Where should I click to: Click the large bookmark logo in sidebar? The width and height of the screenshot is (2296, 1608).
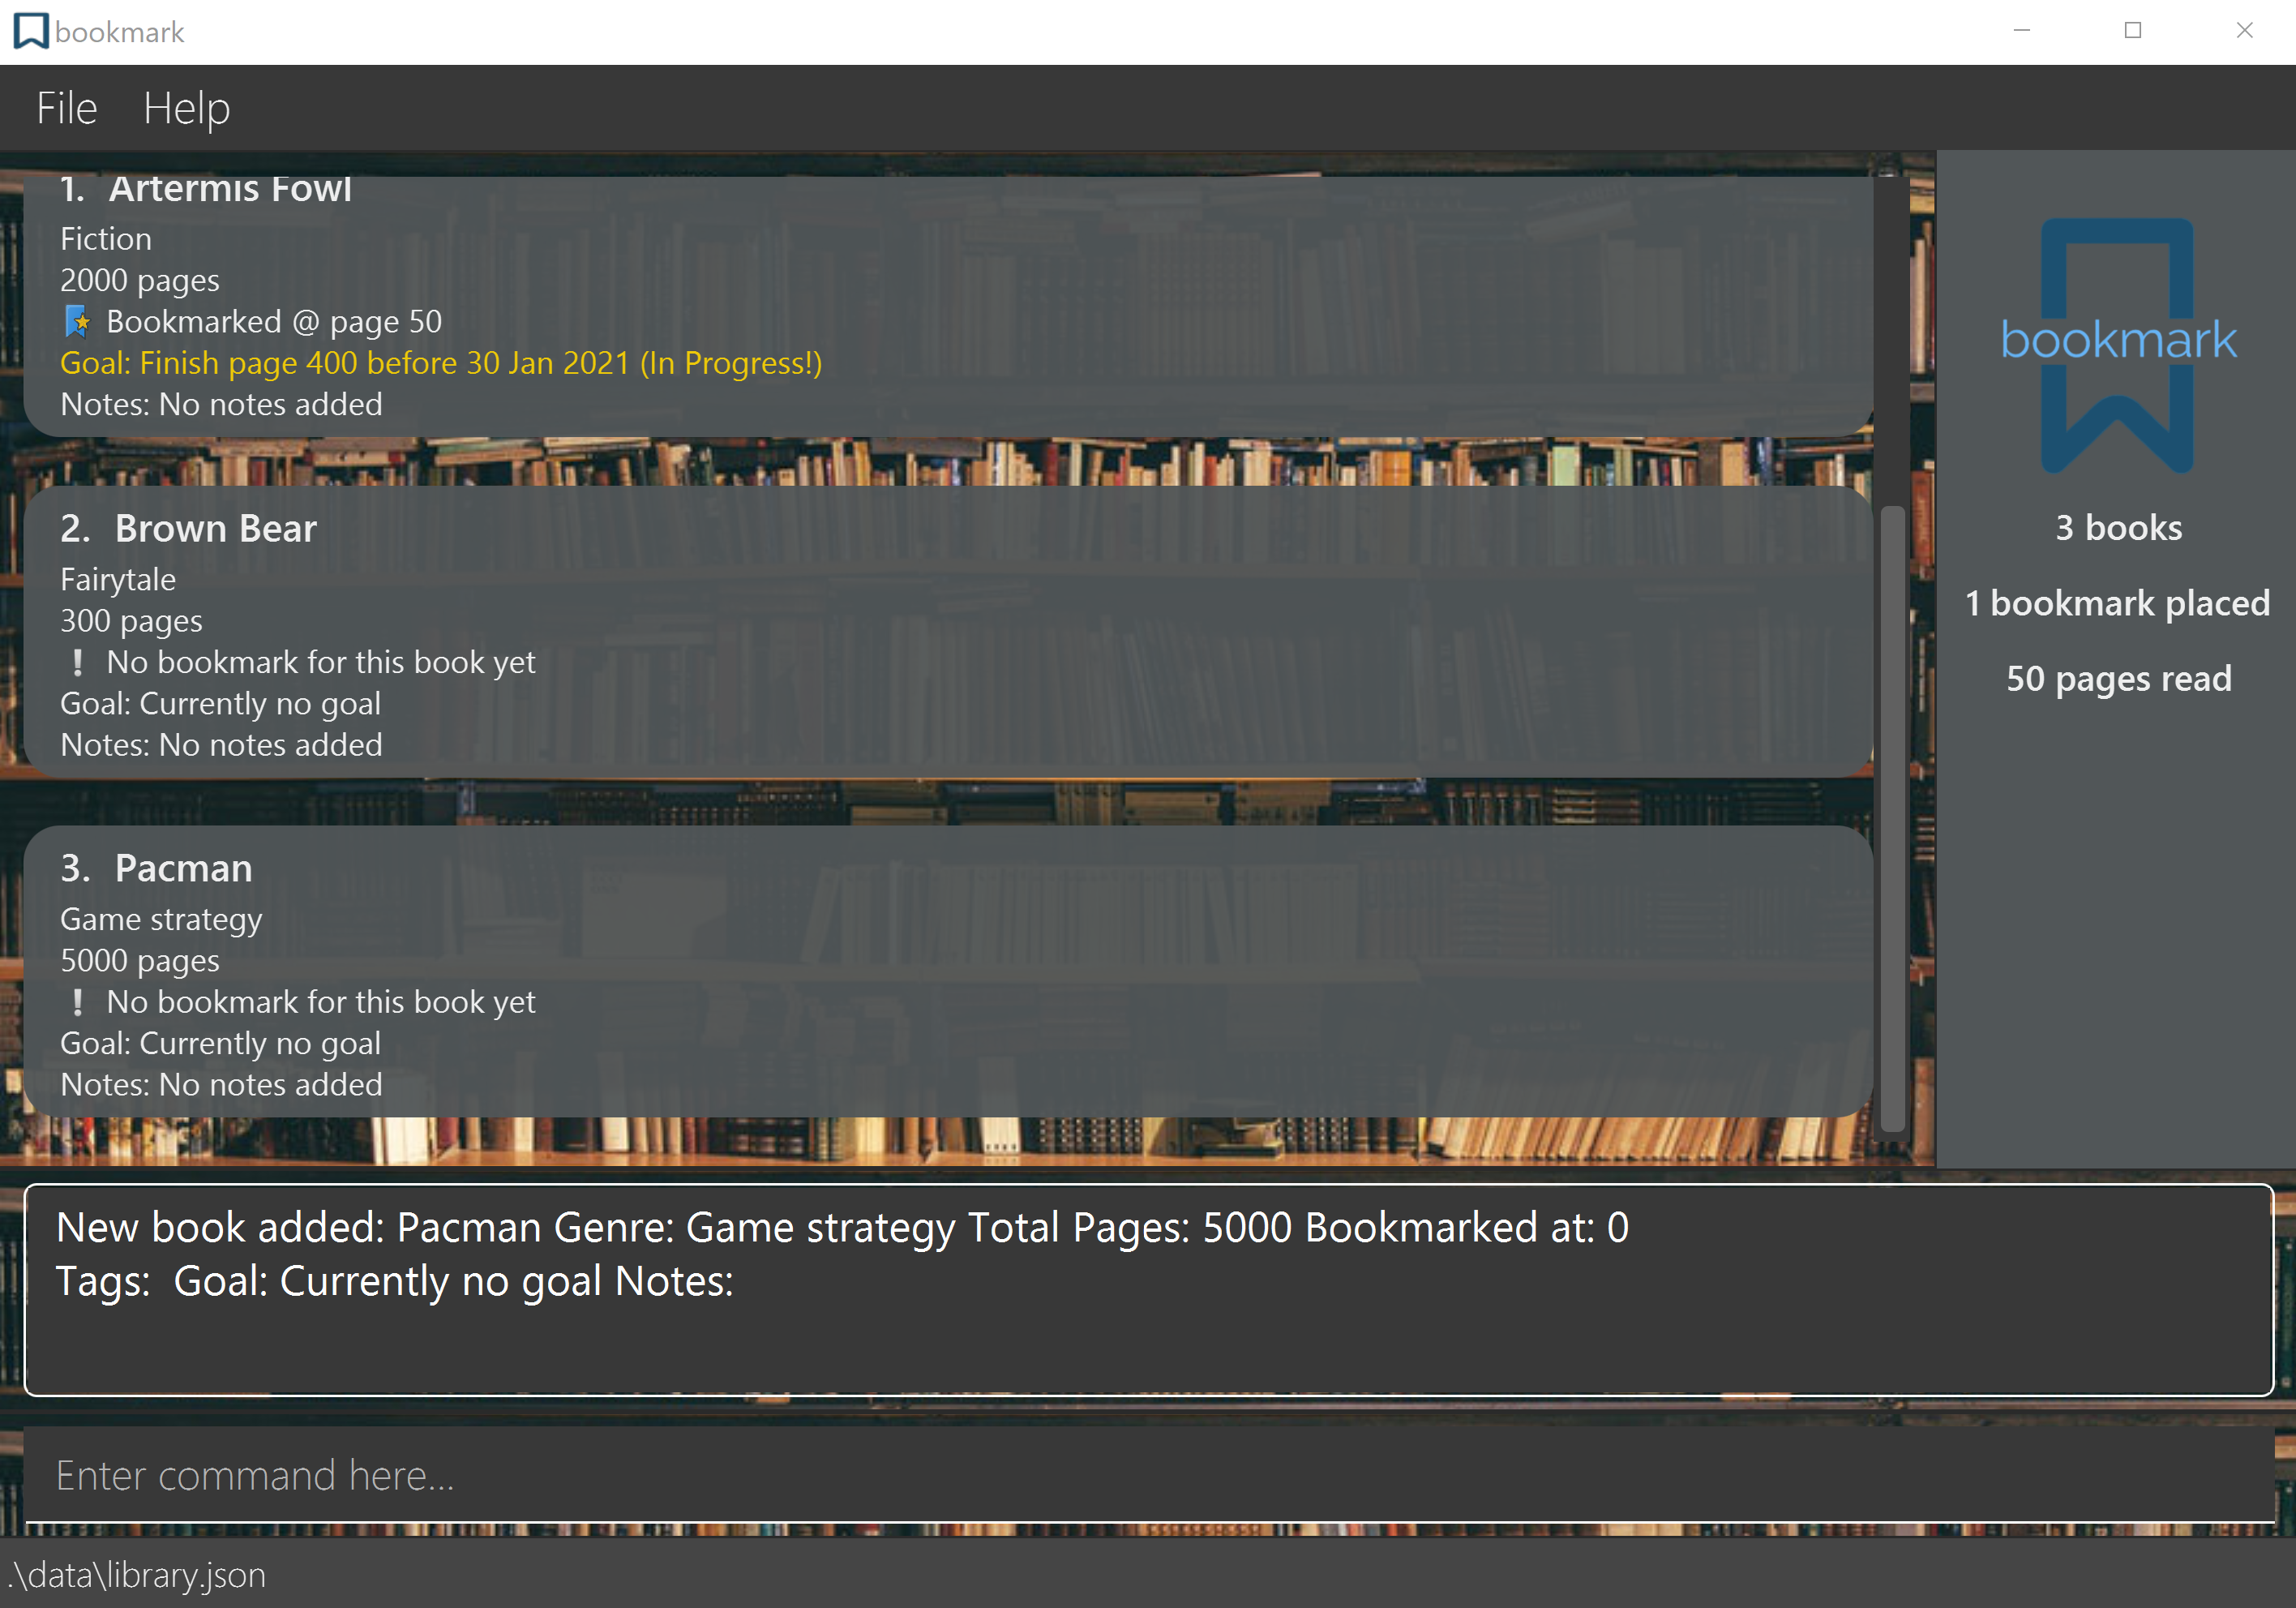pyautogui.click(x=2118, y=345)
